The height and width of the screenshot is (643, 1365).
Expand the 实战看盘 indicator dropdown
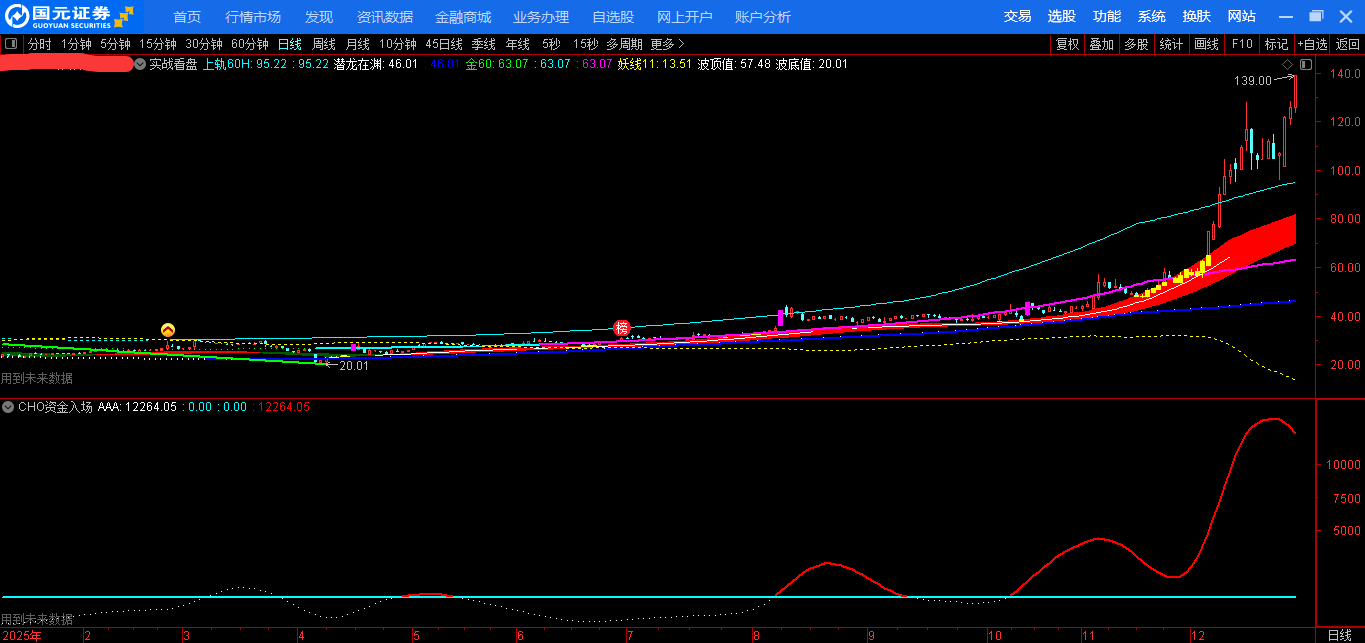pyautogui.click(x=140, y=64)
